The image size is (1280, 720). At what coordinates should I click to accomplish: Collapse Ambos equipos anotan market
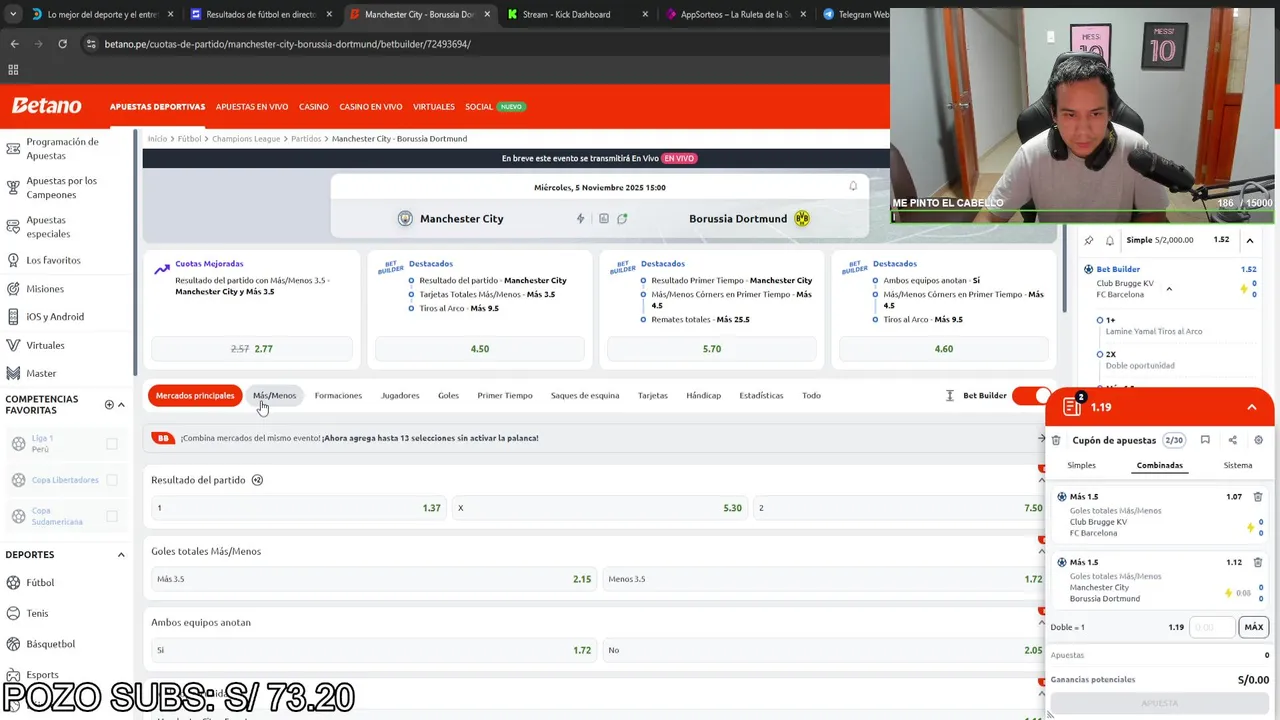(1041, 622)
